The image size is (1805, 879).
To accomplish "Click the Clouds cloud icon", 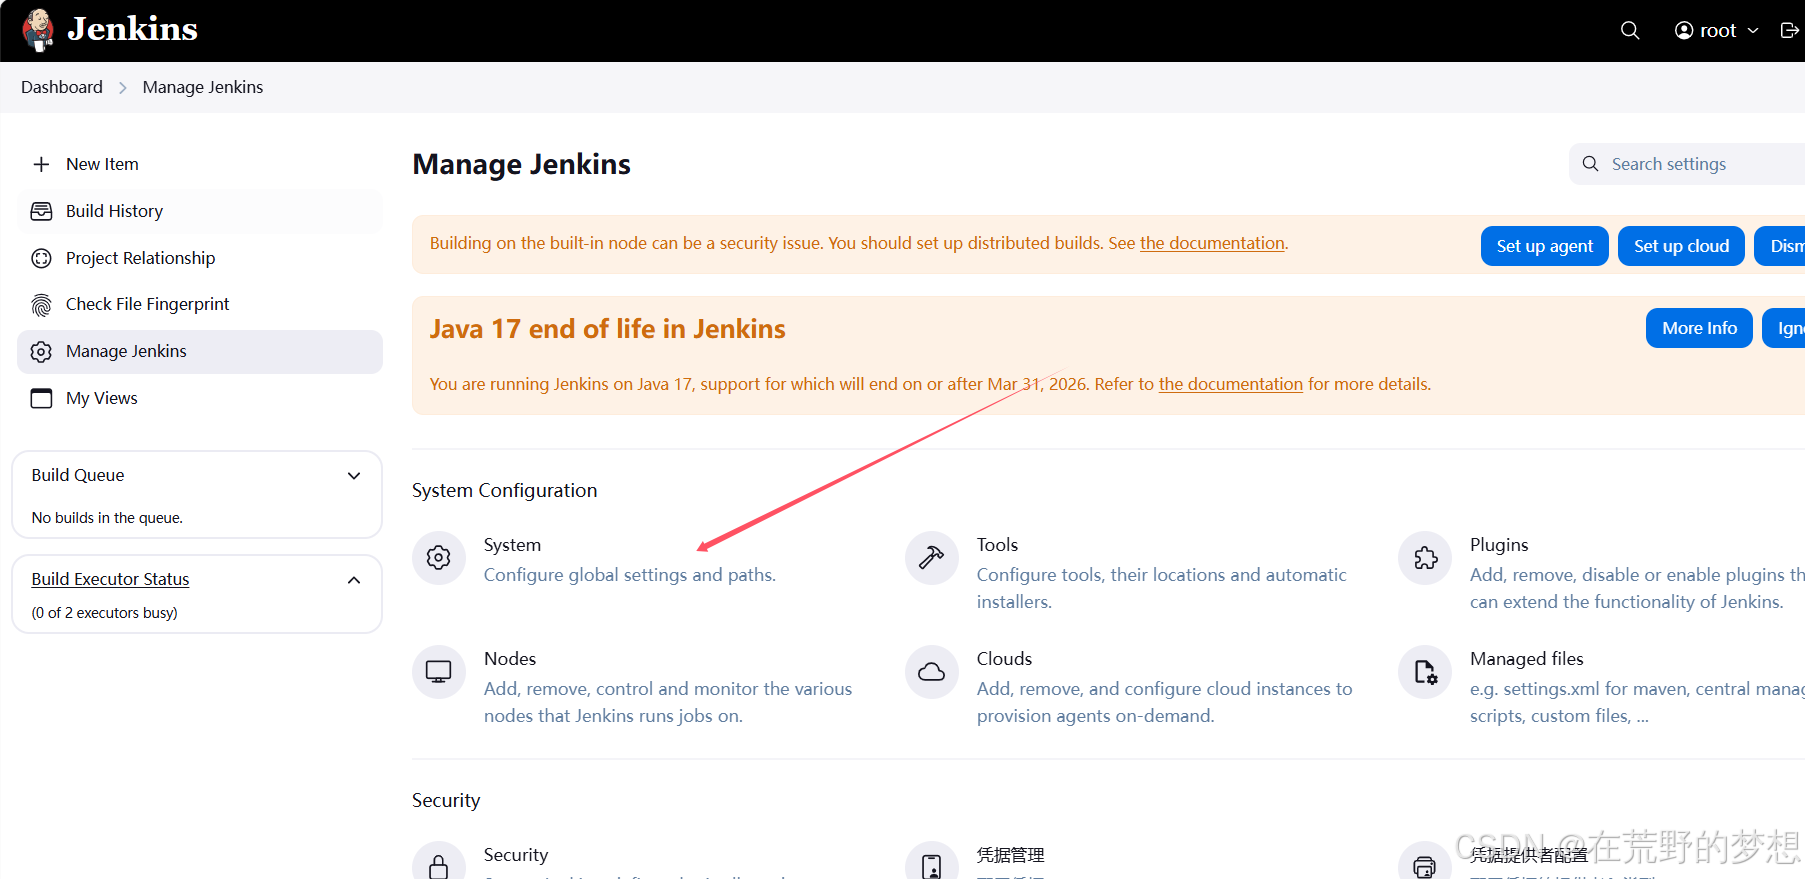I will click(932, 671).
